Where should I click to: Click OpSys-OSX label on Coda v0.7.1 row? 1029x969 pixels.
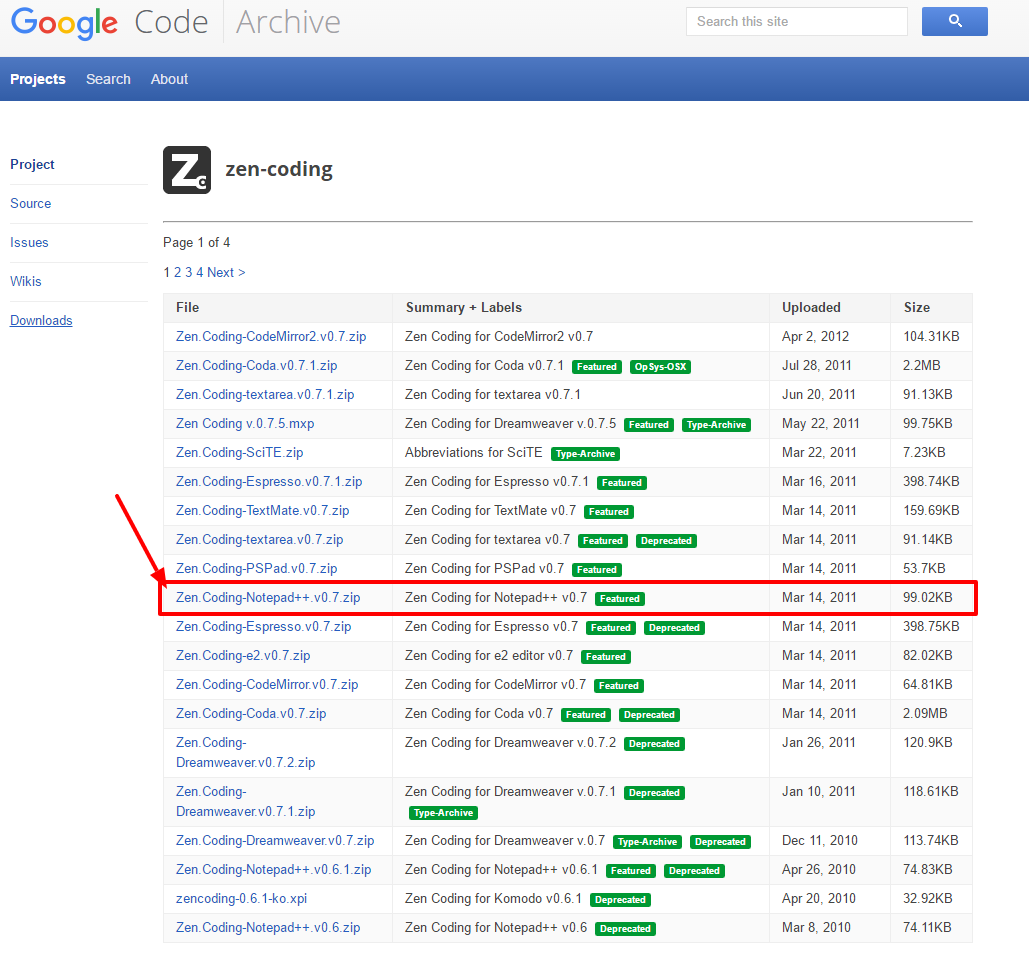(x=660, y=367)
